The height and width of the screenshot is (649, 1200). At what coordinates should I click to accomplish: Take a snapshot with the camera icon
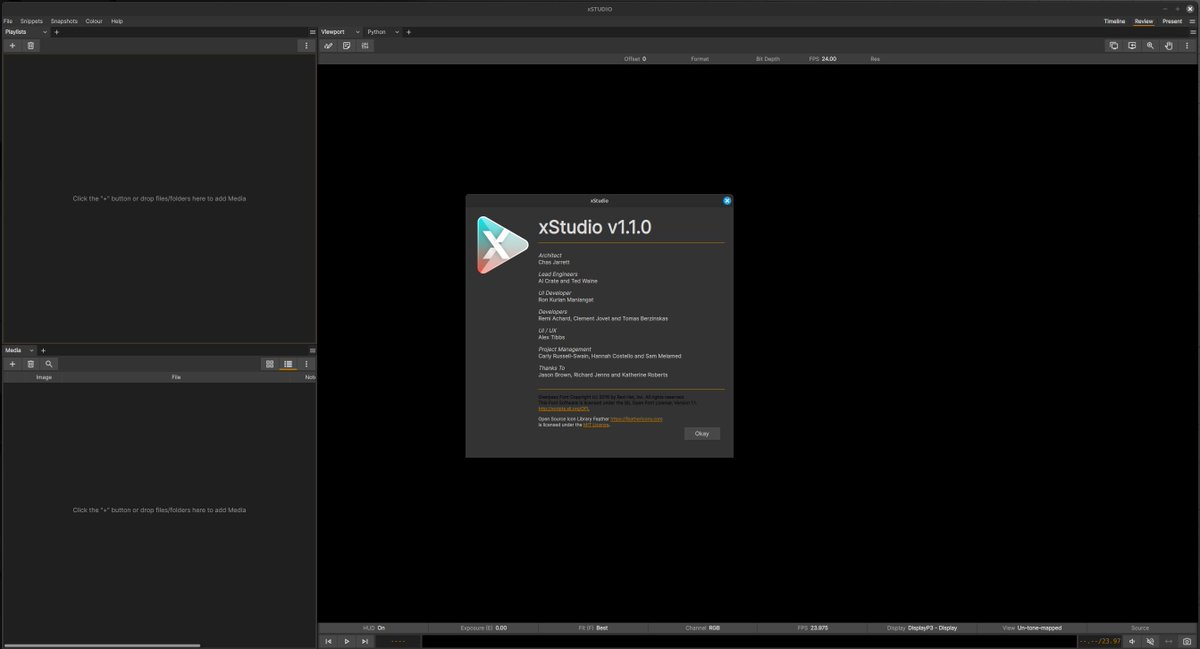tap(1187, 641)
